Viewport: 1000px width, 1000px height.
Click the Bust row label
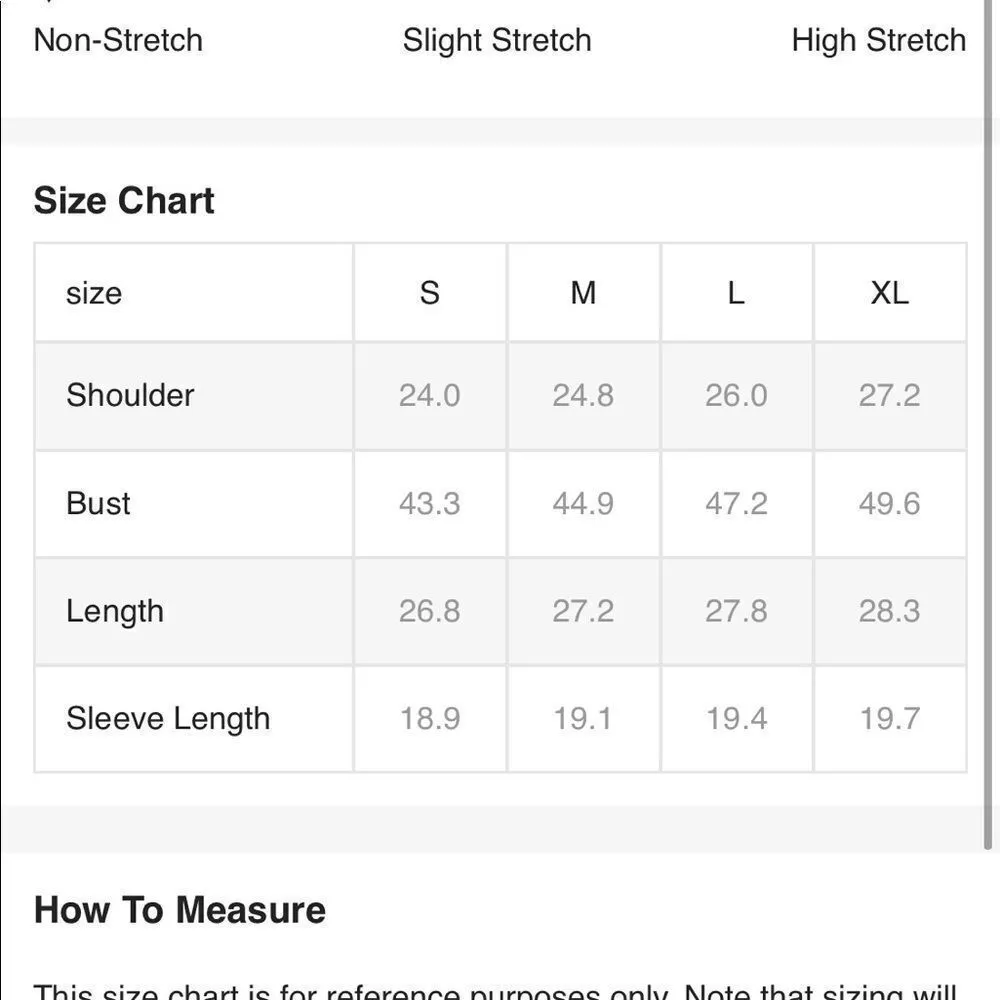[x=98, y=503]
